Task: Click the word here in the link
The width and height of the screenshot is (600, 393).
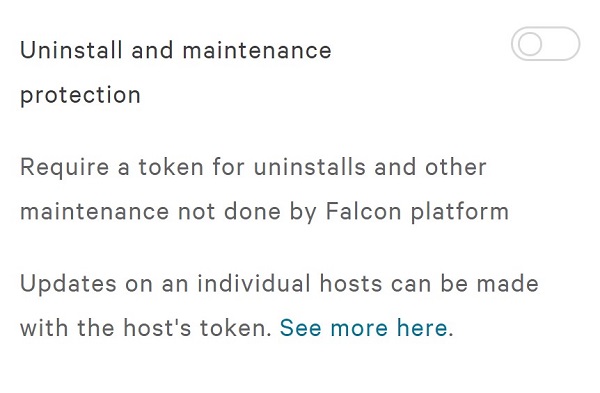Action: click(422, 328)
